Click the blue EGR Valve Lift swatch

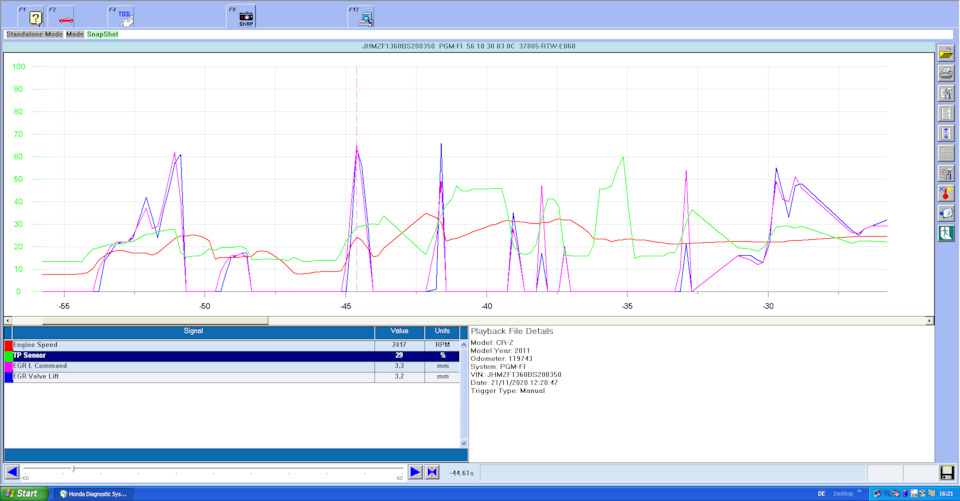[x=9, y=377]
